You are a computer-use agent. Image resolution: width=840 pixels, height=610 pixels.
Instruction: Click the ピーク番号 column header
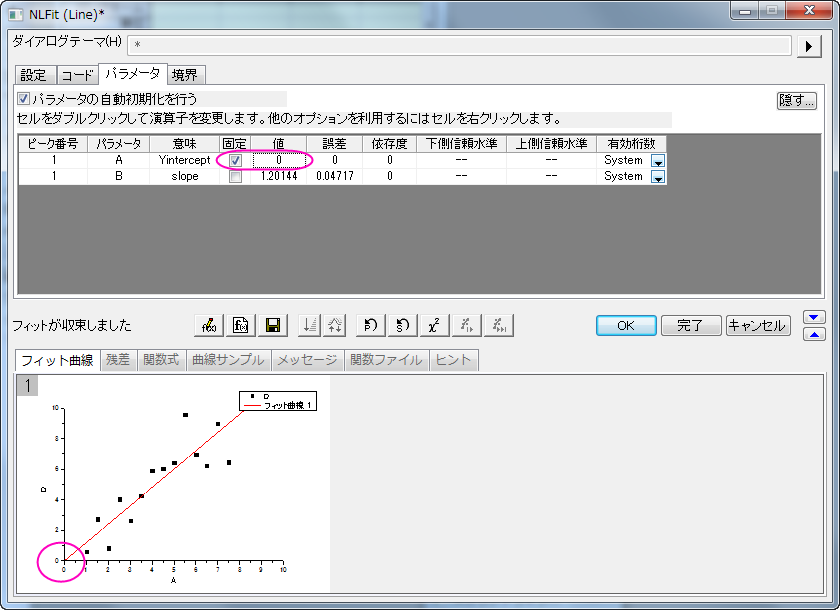[x=53, y=144]
